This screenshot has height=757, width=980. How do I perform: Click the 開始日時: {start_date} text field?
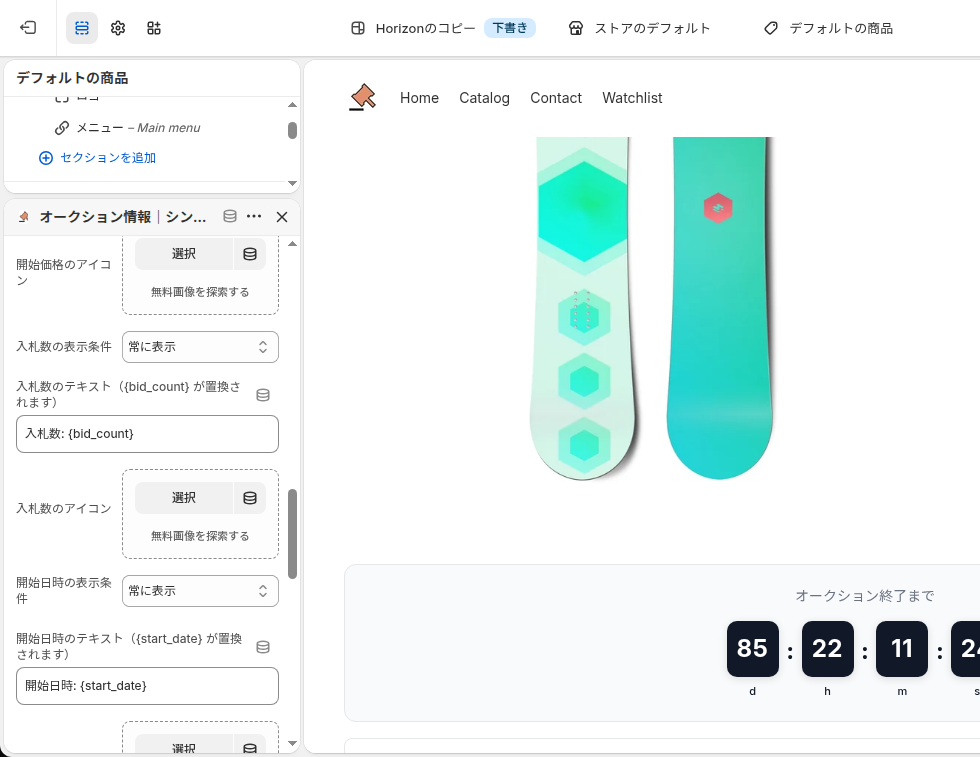148,686
